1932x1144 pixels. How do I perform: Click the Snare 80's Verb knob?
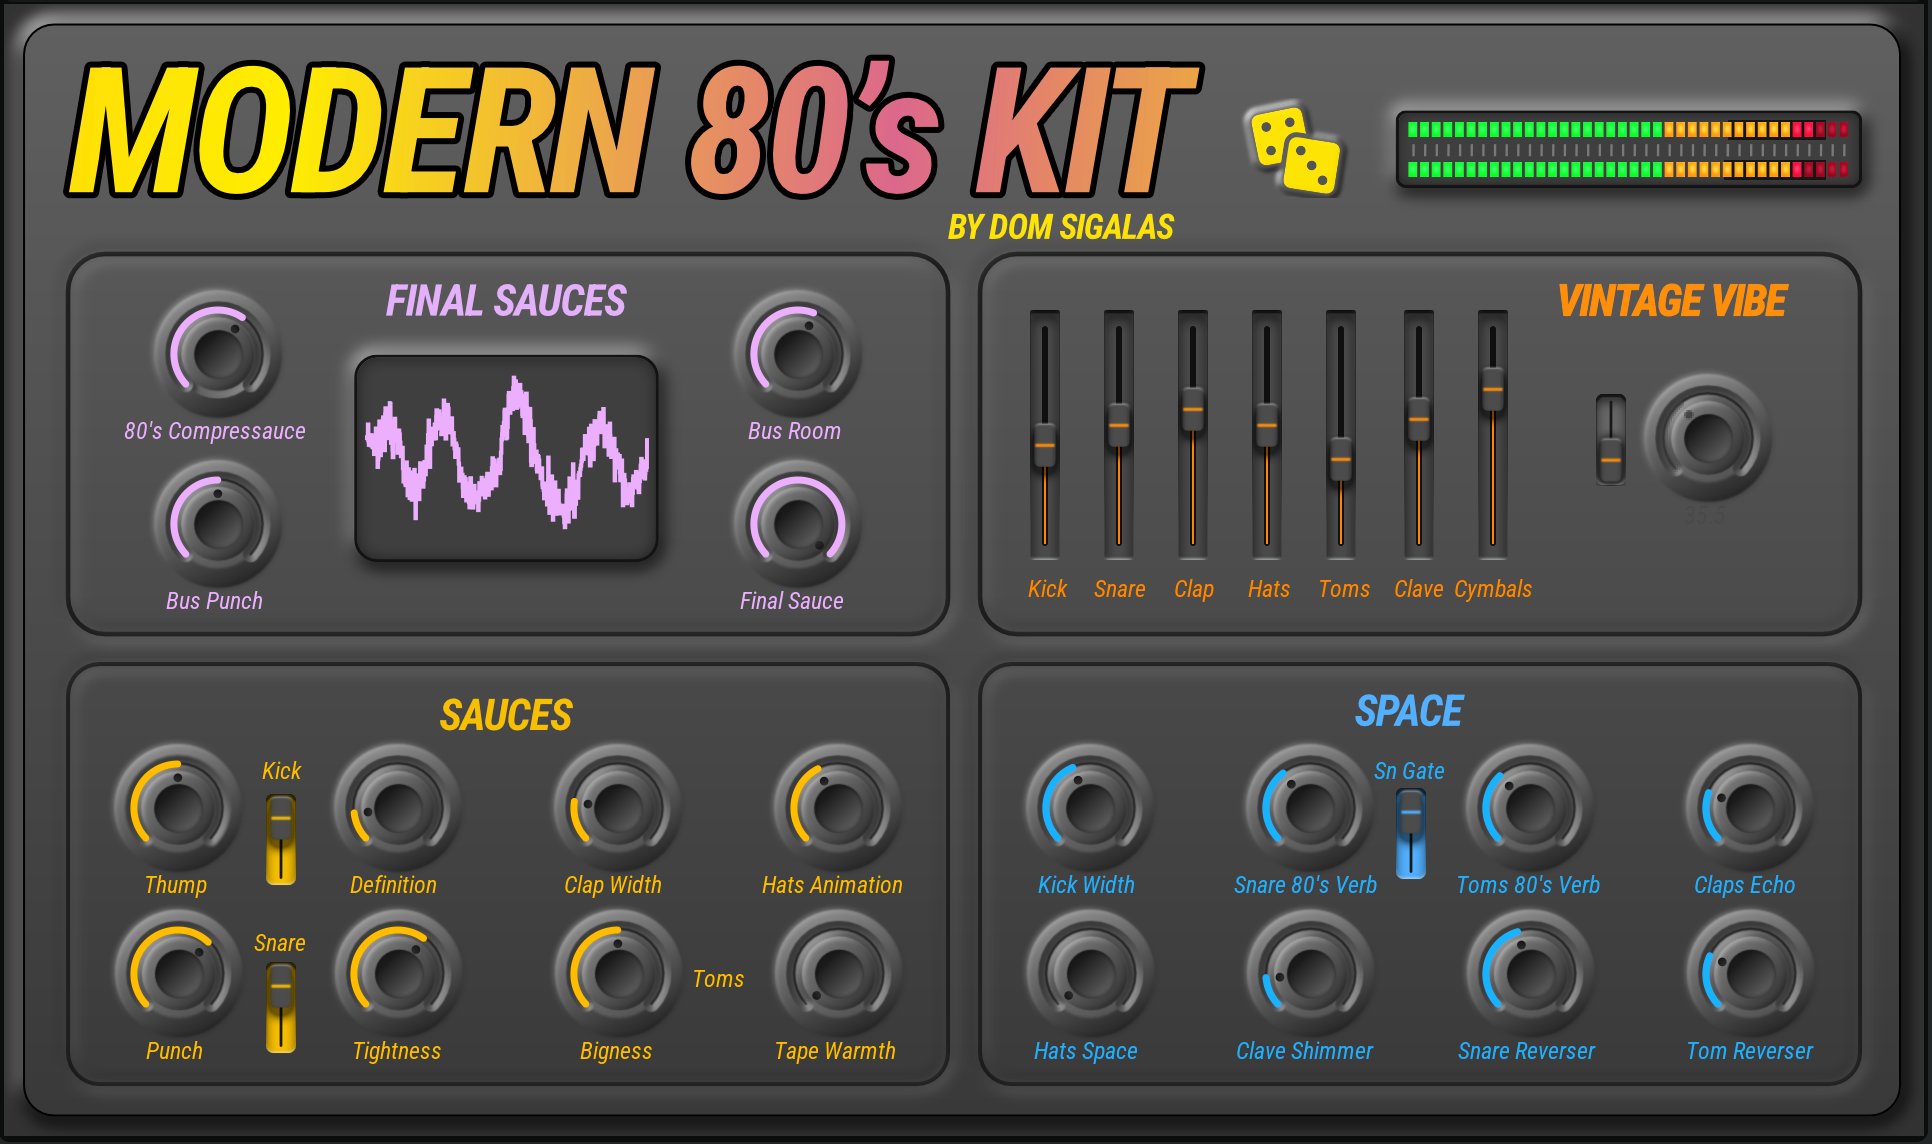(1308, 807)
